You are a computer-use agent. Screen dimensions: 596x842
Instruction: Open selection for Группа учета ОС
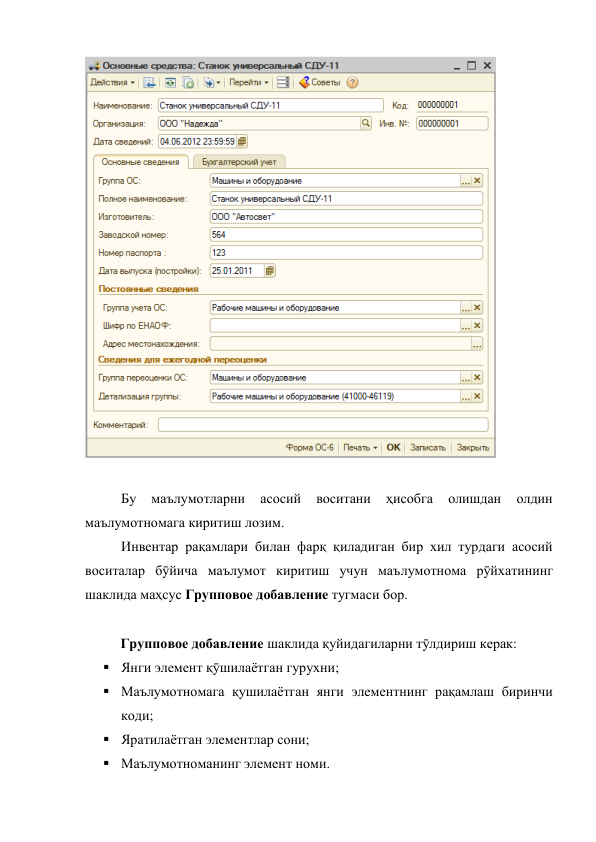[466, 308]
